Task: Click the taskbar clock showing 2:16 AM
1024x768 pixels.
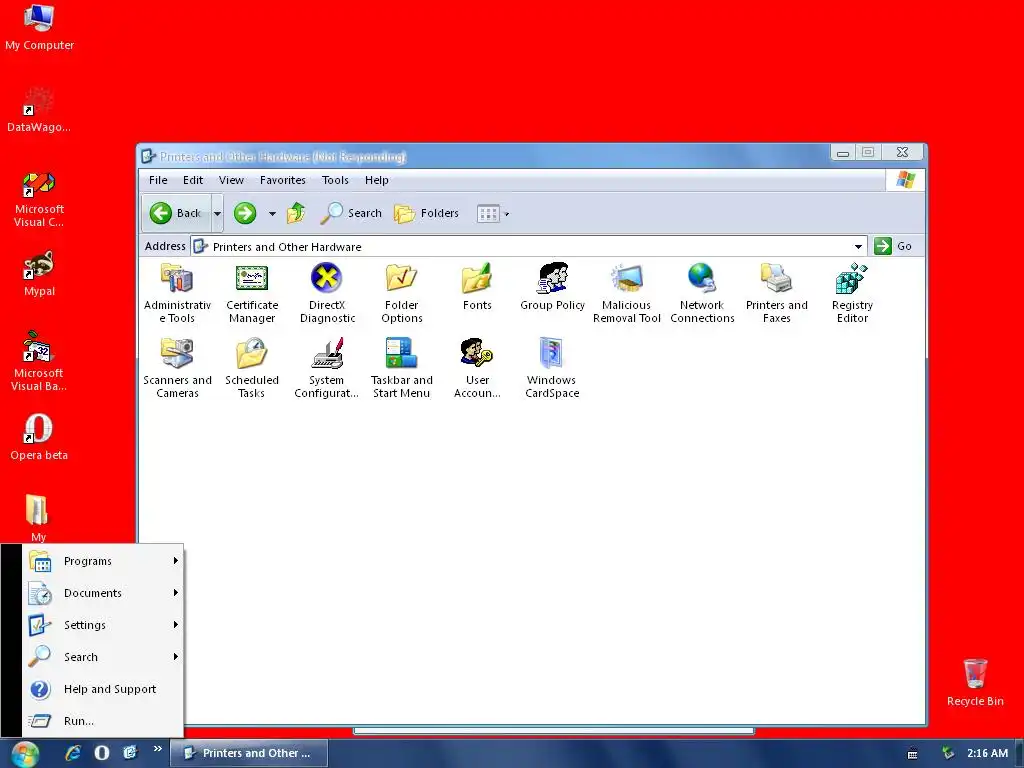Action: [987, 753]
